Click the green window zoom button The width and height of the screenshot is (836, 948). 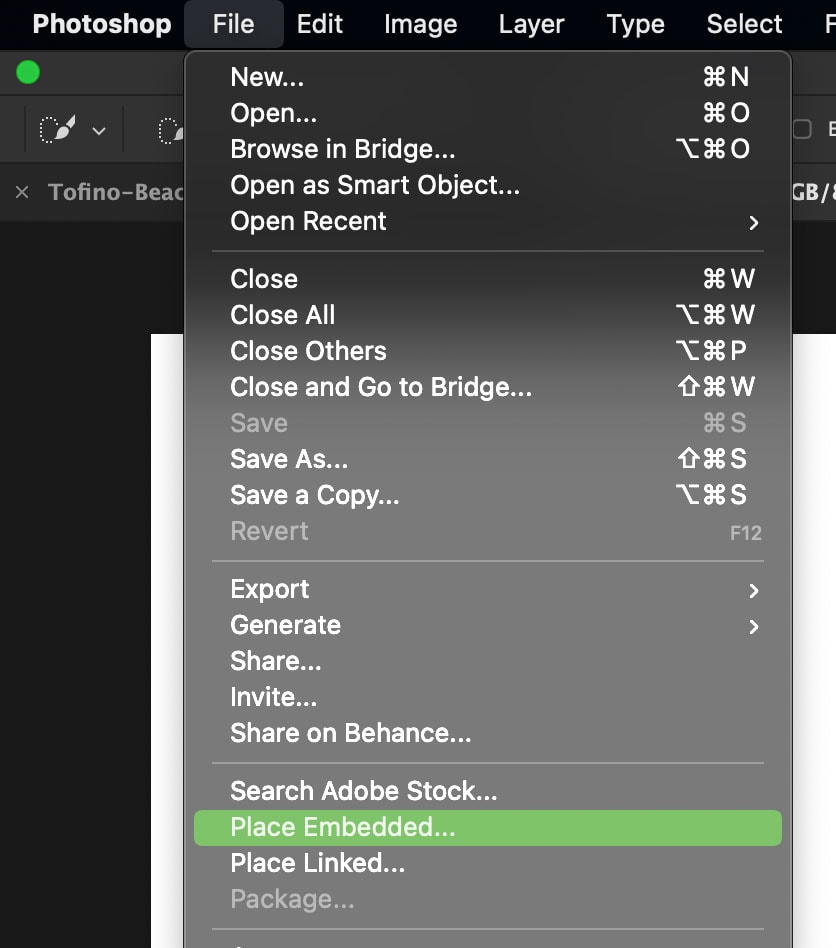click(28, 72)
